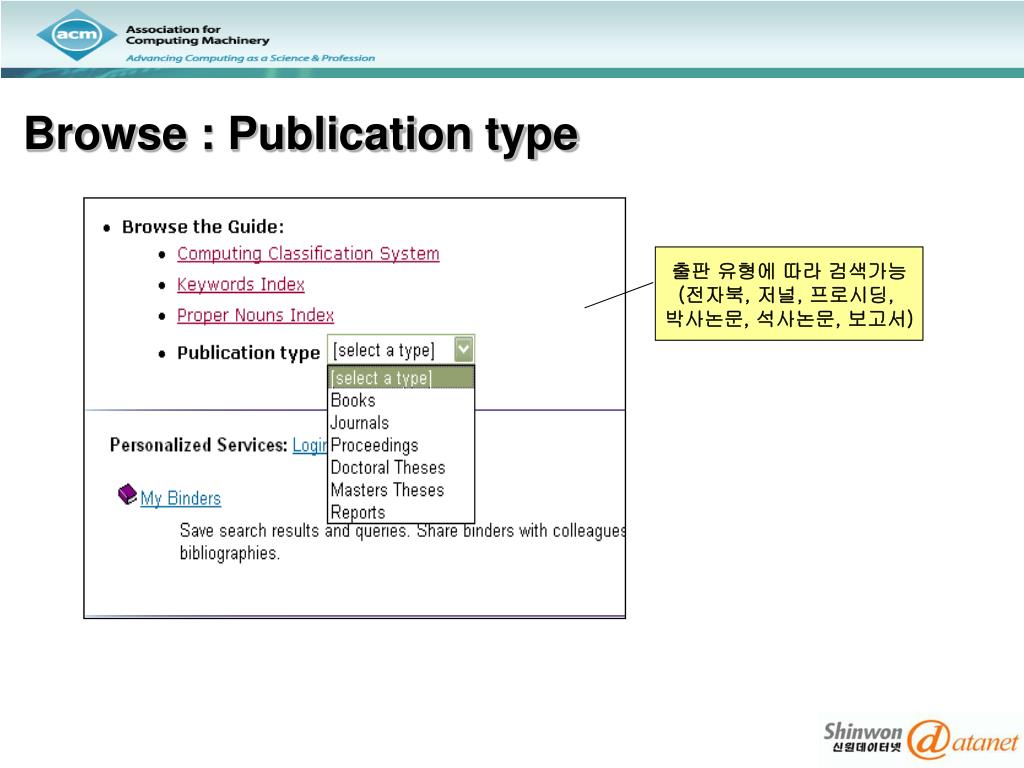Open the Computing Classification System link
Screen dimensions: 1024x768
308,253
